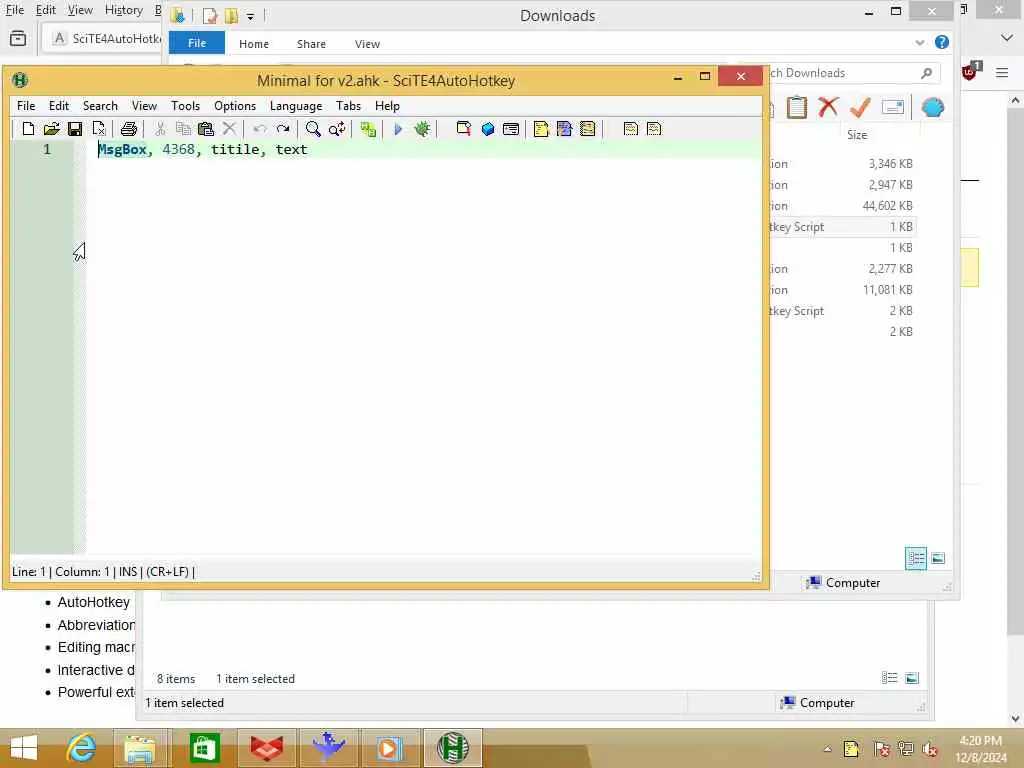Cut selection with the scissors icon
The width and height of the screenshot is (1024, 768).
(x=160, y=129)
